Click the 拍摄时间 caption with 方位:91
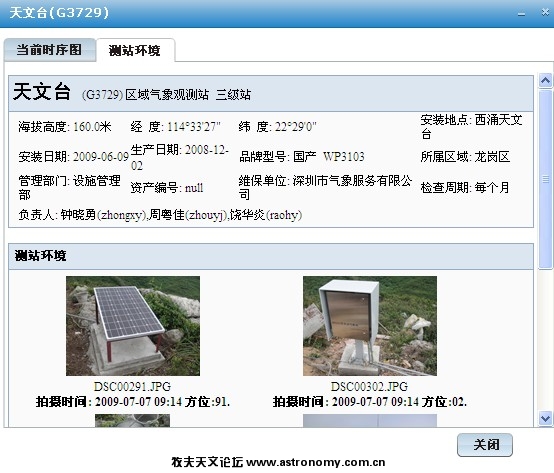Image resolution: width=554 pixels, height=473 pixels. coord(133,402)
